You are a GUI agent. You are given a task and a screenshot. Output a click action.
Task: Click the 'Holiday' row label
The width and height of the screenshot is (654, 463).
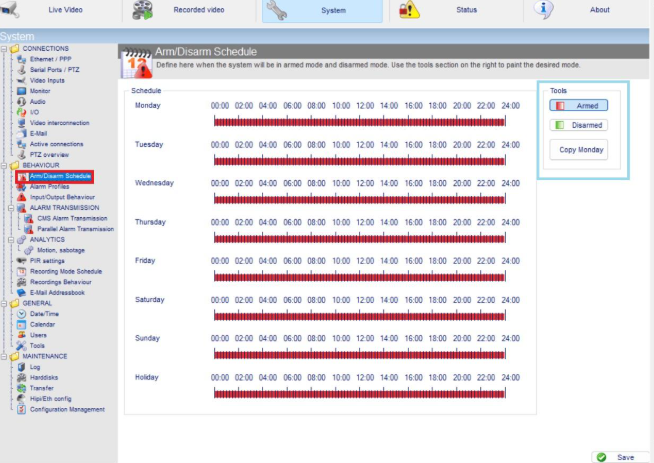pos(146,377)
